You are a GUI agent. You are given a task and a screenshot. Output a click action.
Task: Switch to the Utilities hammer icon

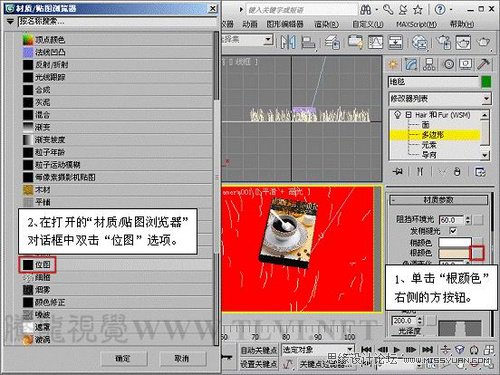[483, 64]
